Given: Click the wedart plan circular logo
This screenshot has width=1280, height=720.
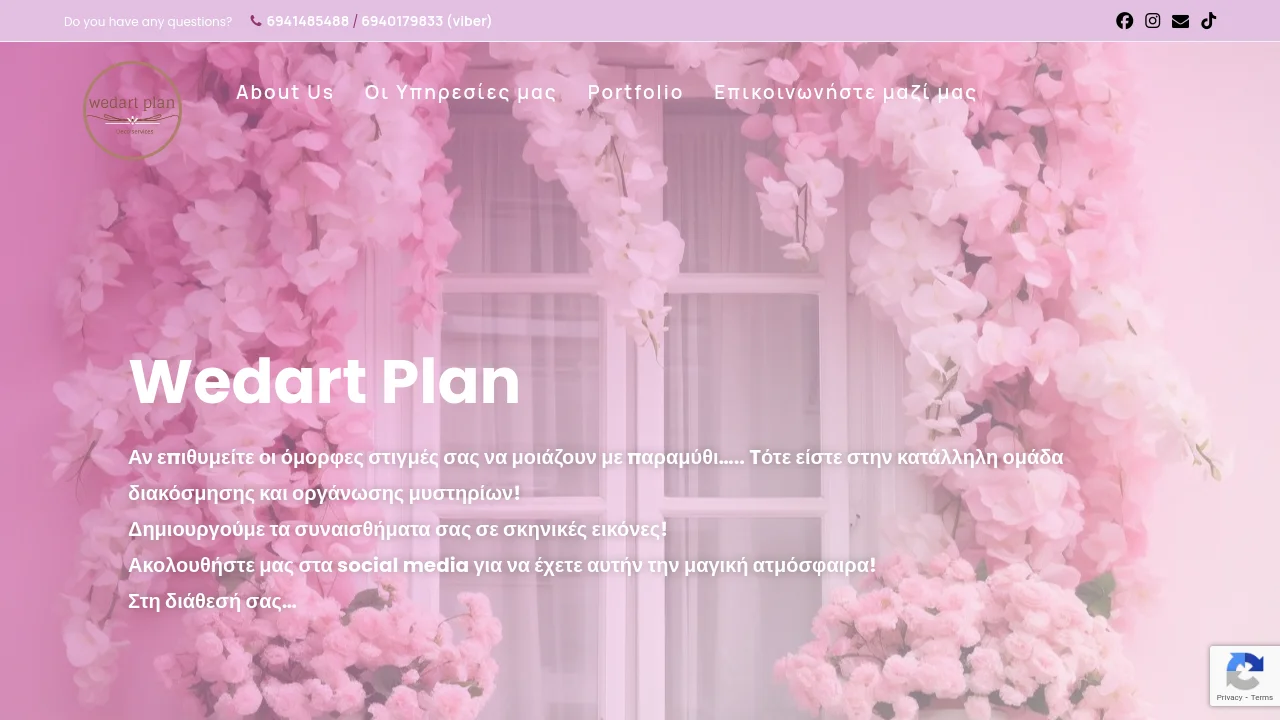Looking at the screenshot, I should tap(132, 110).
